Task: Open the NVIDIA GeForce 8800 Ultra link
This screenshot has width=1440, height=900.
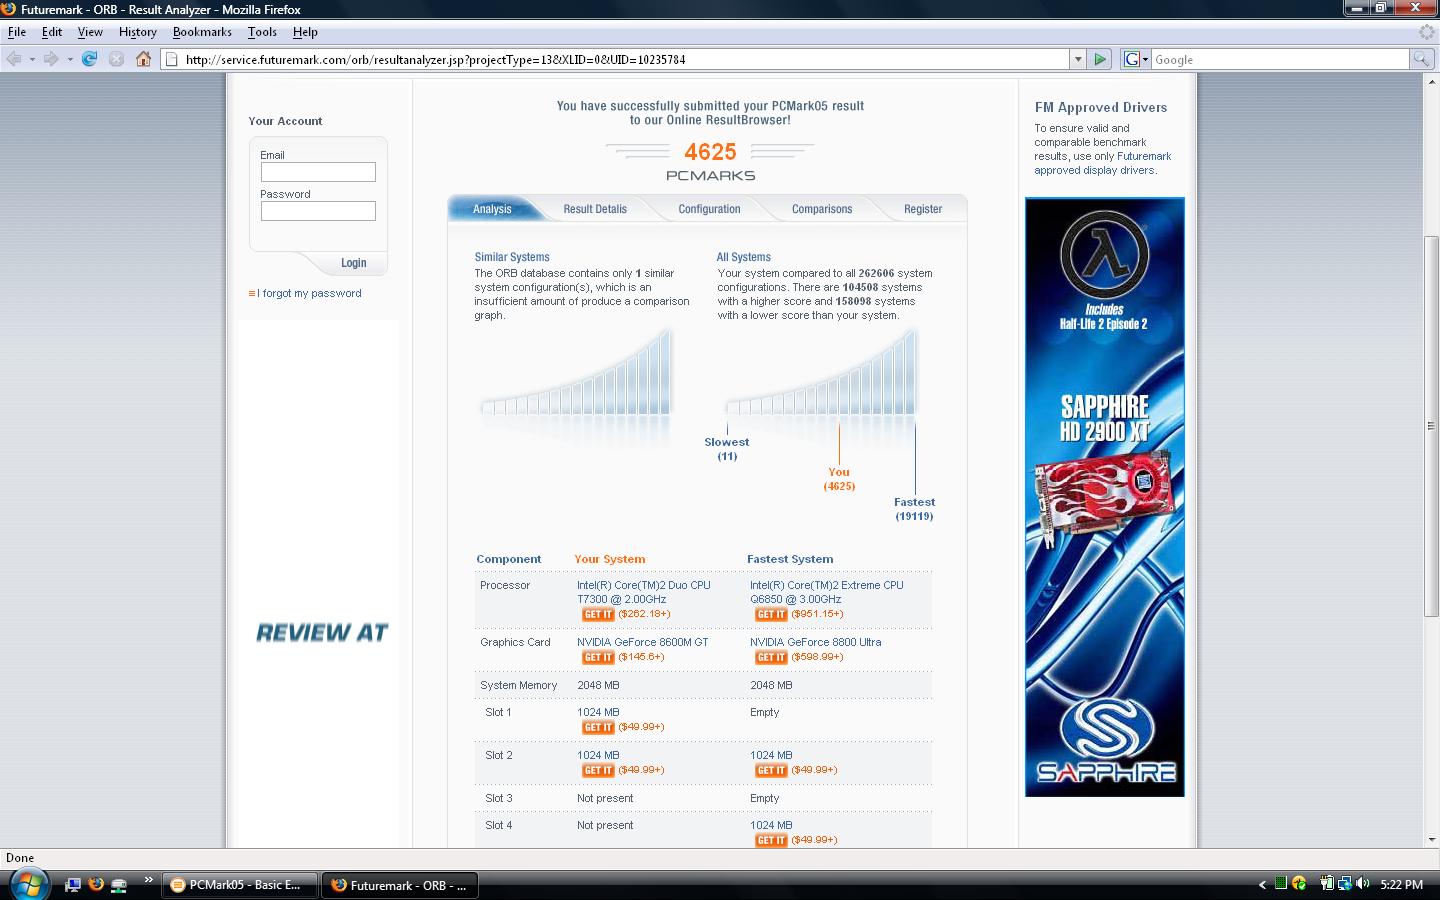Action: coord(815,642)
